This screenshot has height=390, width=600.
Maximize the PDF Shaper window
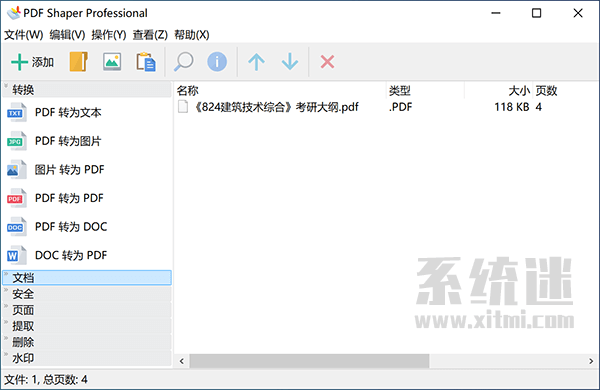click(536, 13)
